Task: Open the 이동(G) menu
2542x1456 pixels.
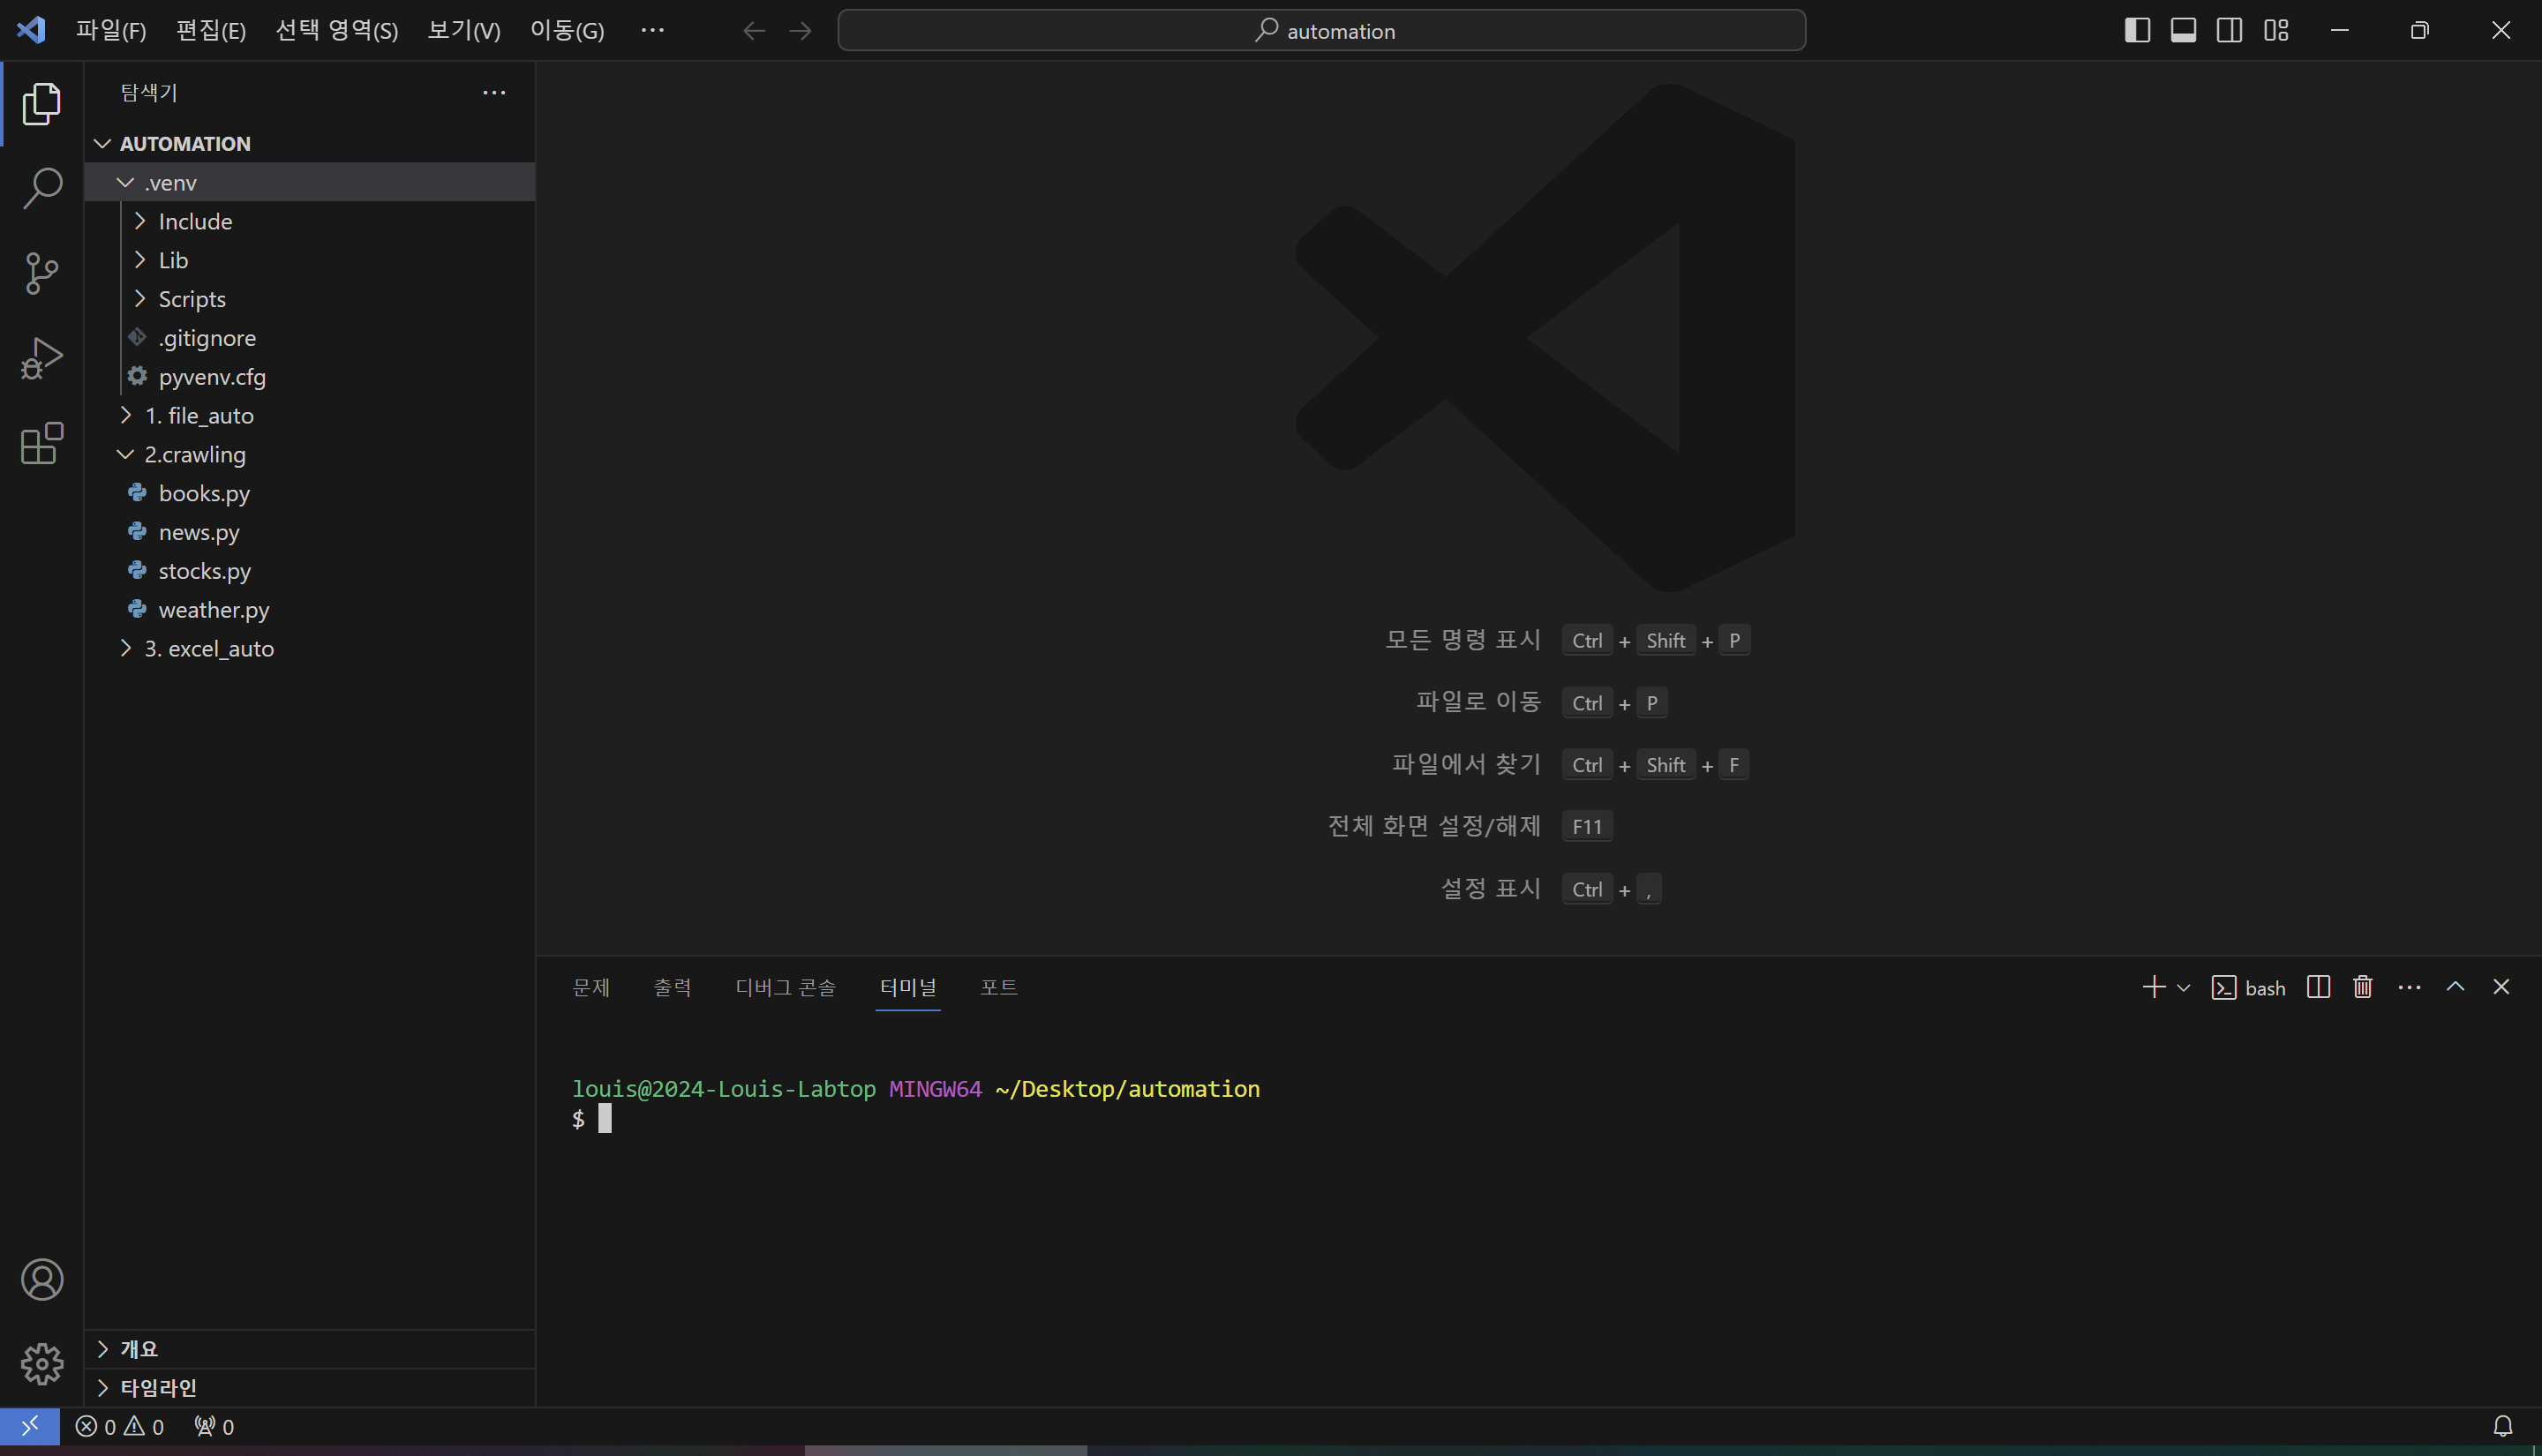Action: [567, 31]
